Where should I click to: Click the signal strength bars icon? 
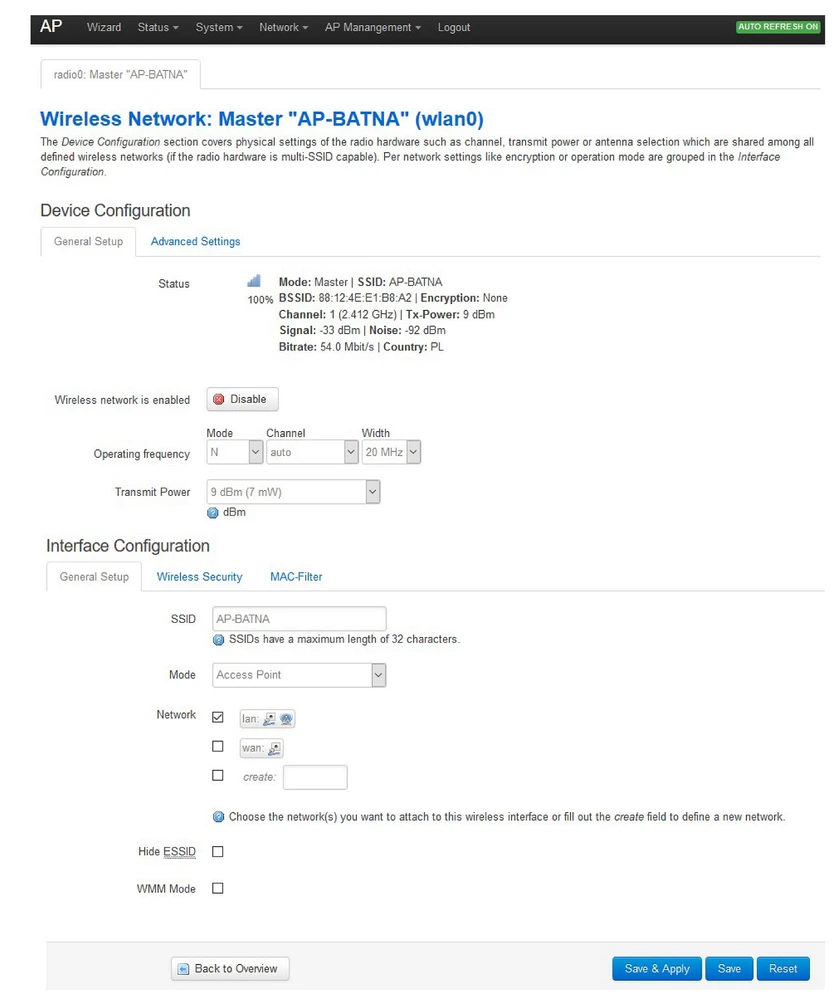click(254, 281)
